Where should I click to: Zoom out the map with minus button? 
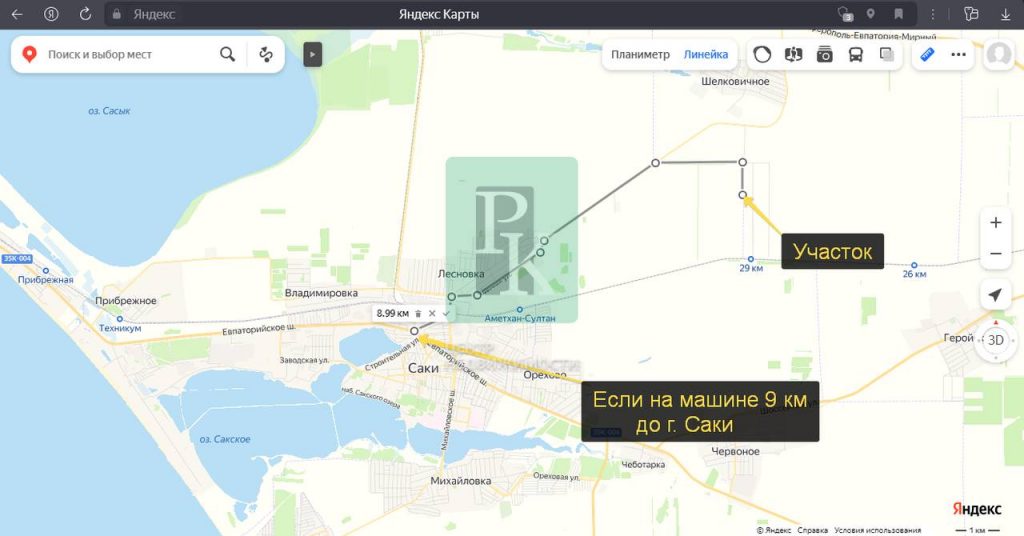pos(995,253)
